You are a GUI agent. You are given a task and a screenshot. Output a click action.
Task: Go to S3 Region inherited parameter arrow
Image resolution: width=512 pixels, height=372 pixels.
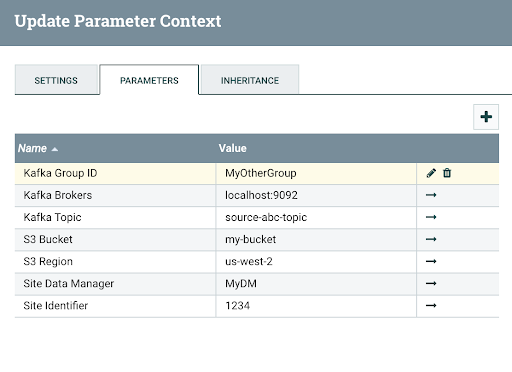431,261
